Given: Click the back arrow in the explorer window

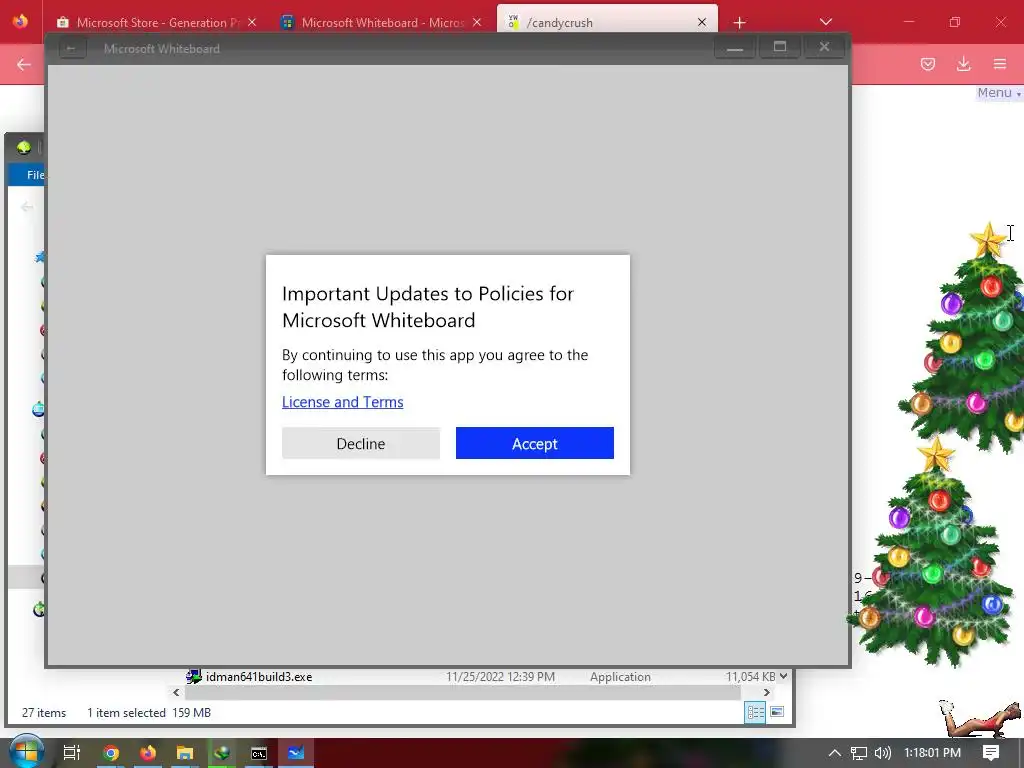Looking at the screenshot, I should click(27, 207).
